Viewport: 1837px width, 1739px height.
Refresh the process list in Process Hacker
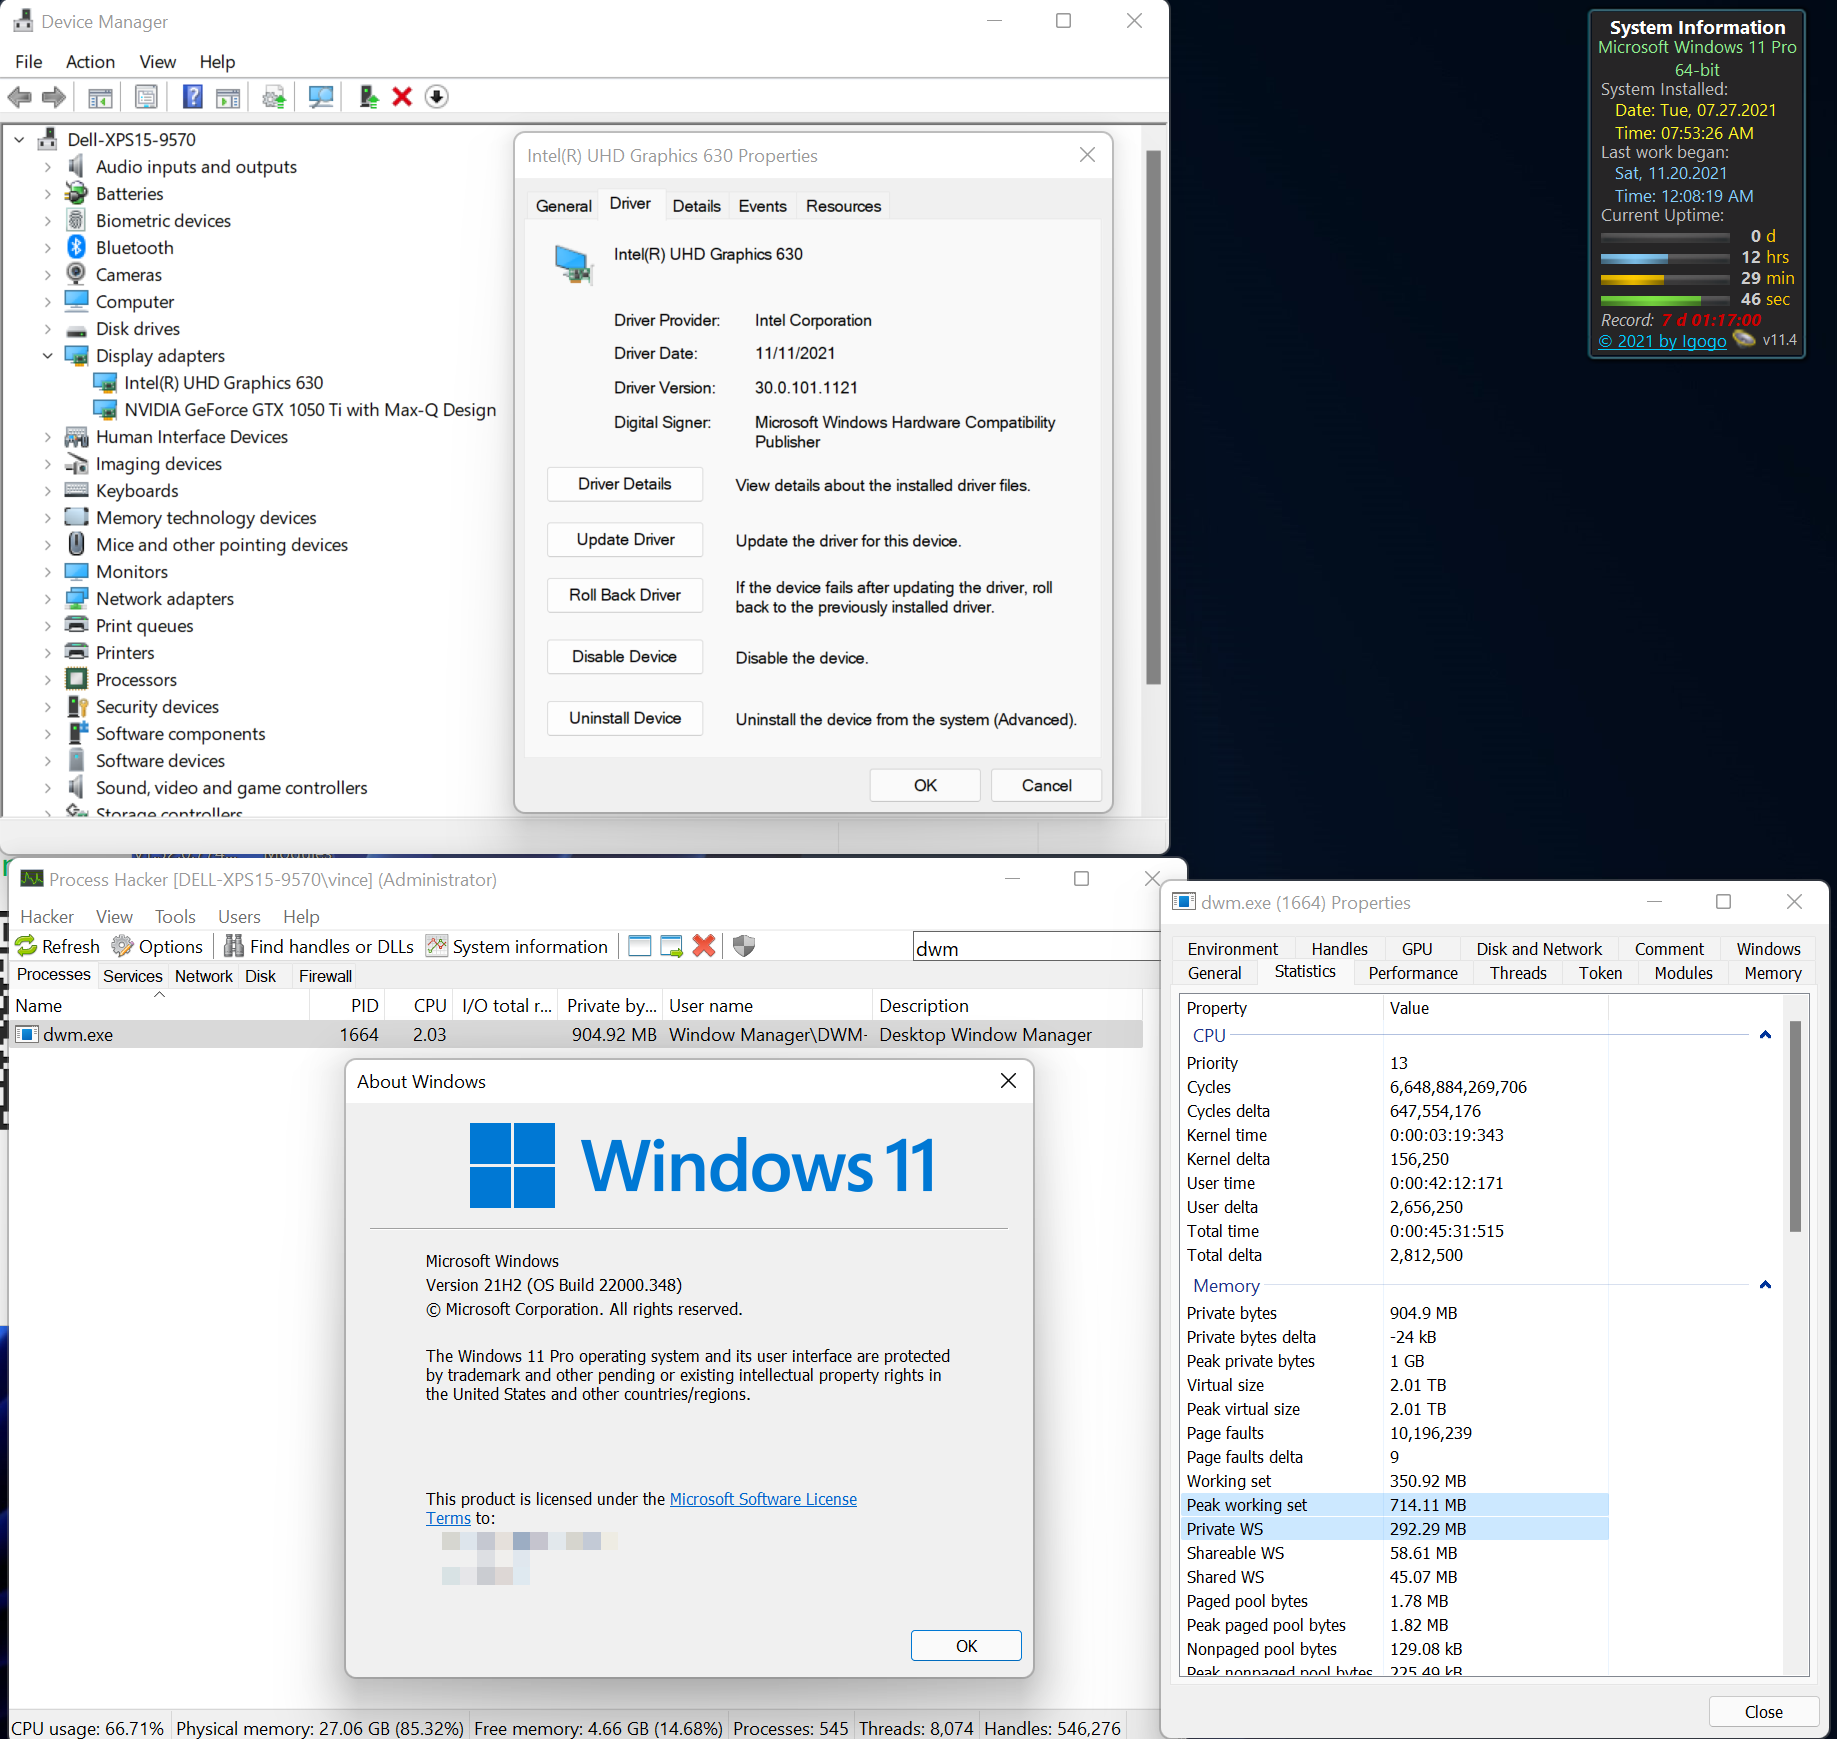click(57, 946)
